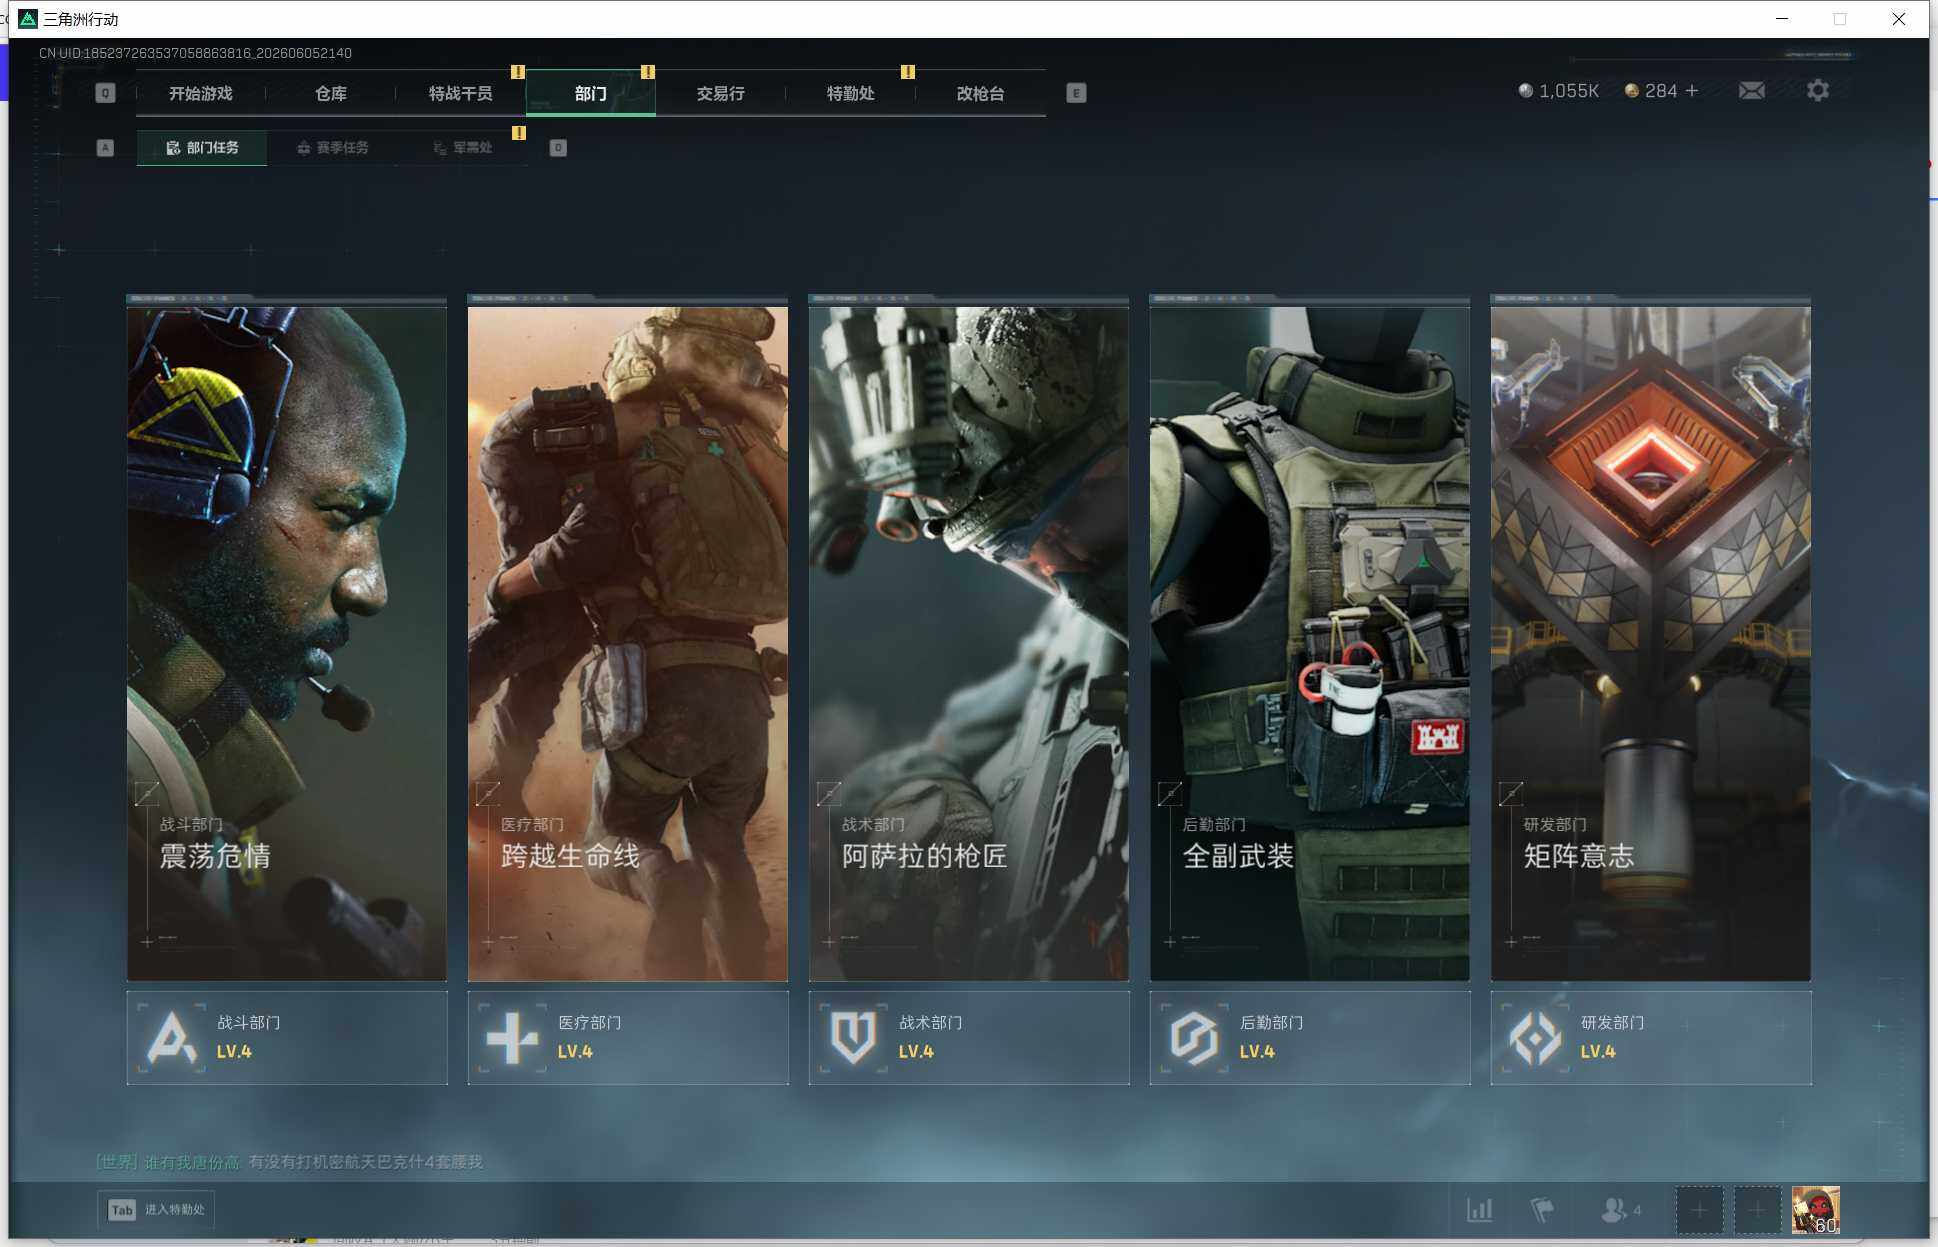The image size is (1938, 1247).
Task: Click the 战斗部门 A-shaped emblem icon
Action: pyautogui.click(x=171, y=1037)
